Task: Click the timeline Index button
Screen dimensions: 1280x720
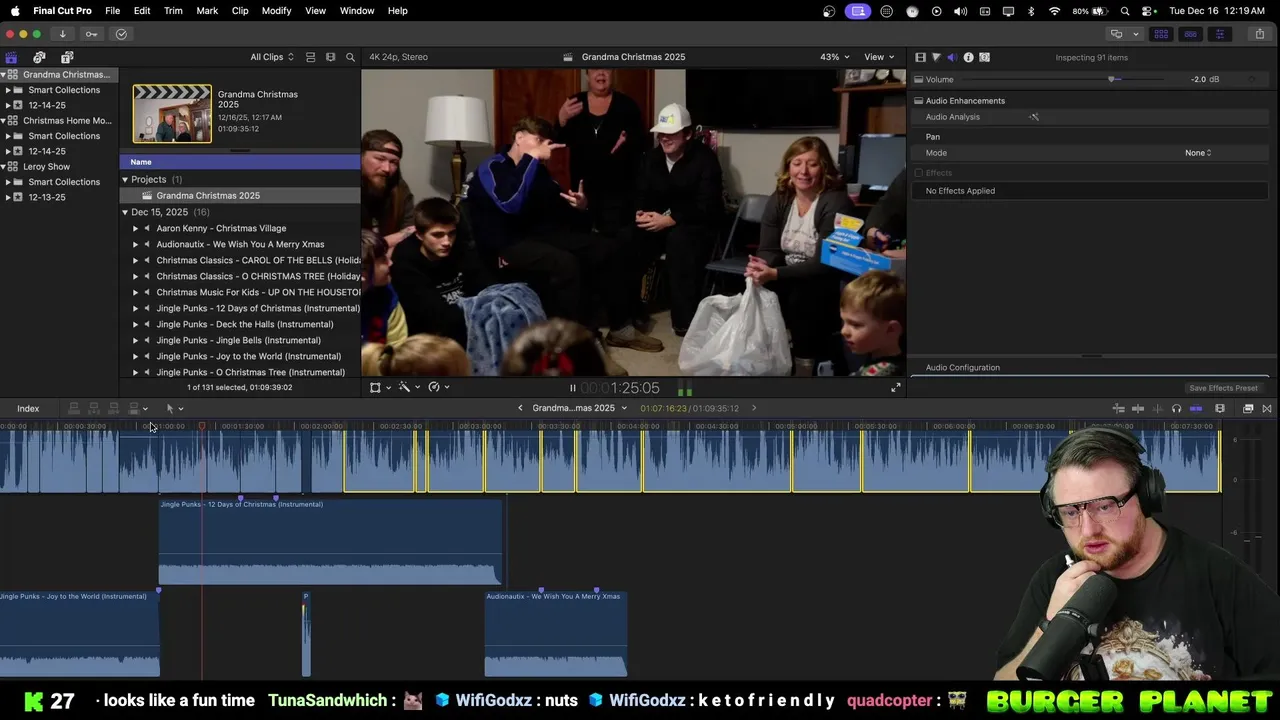Action: [28, 408]
